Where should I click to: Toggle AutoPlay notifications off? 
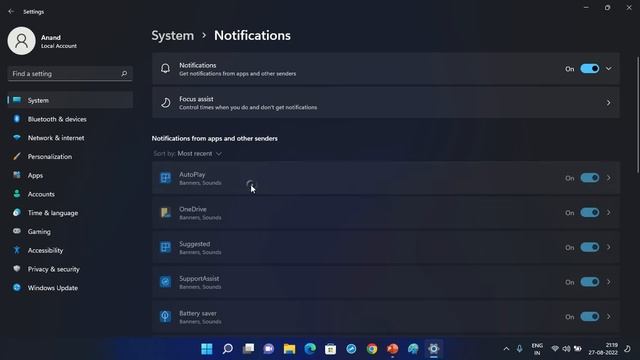click(x=590, y=178)
